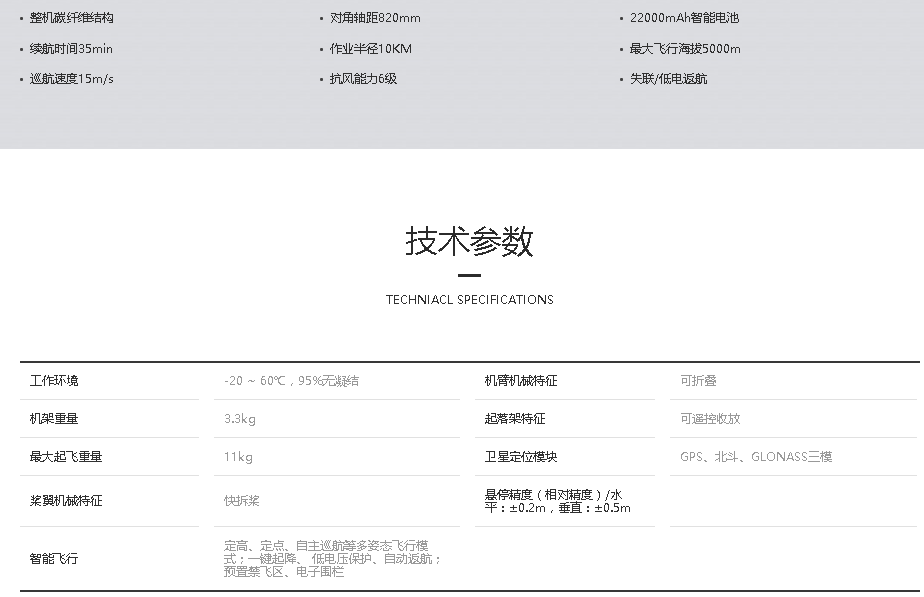
Task: Select the 3.3kg frame weight value
Action: coord(240,419)
